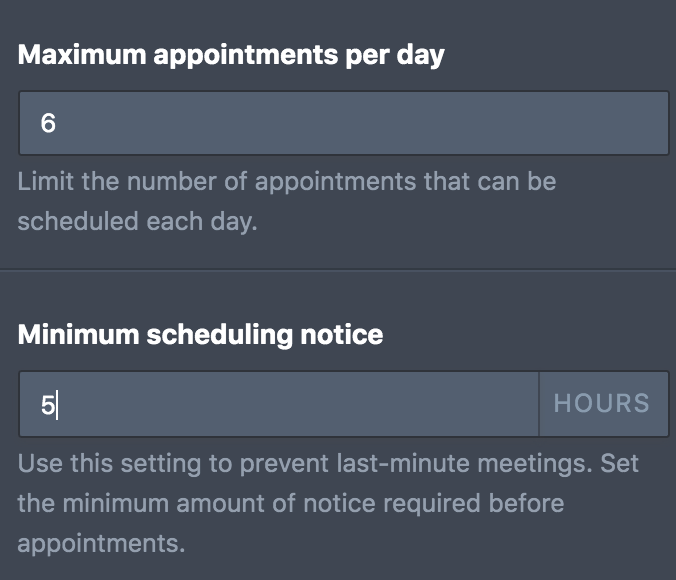Click the HOURS unit suffix box

pos(603,404)
